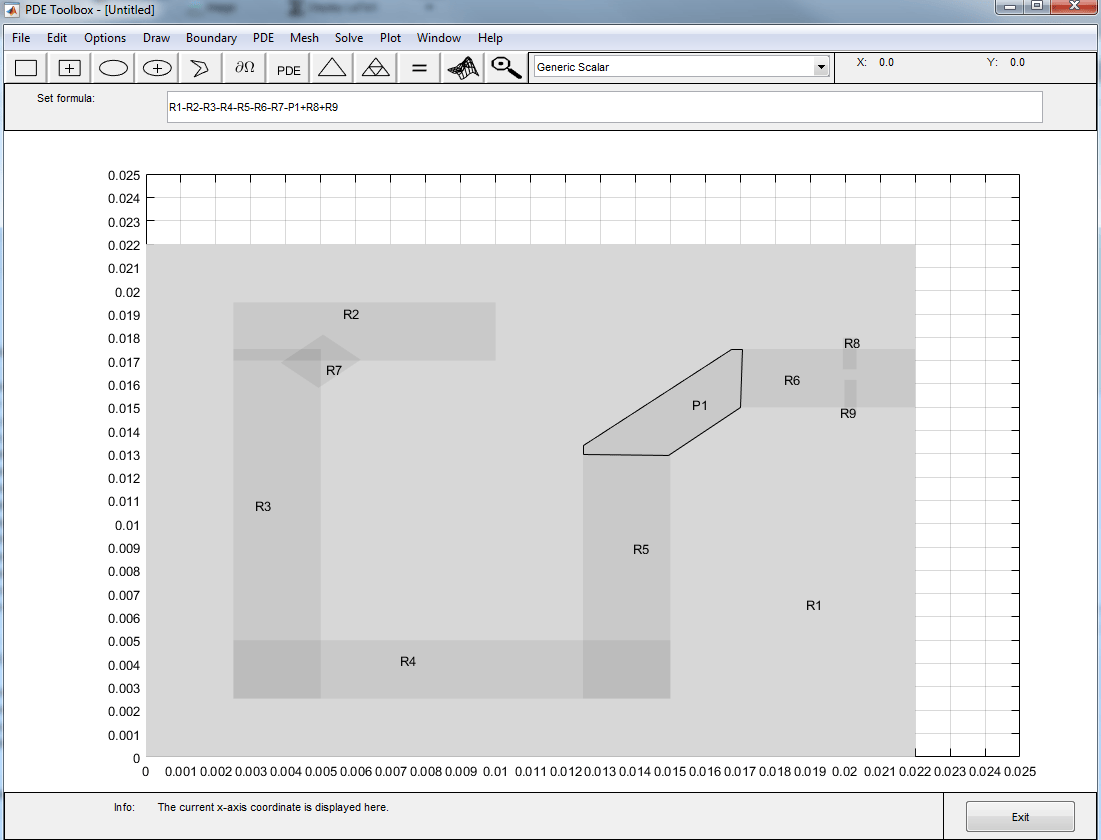1101x840 pixels.
Task: Click inside the Set formula field
Action: point(605,107)
